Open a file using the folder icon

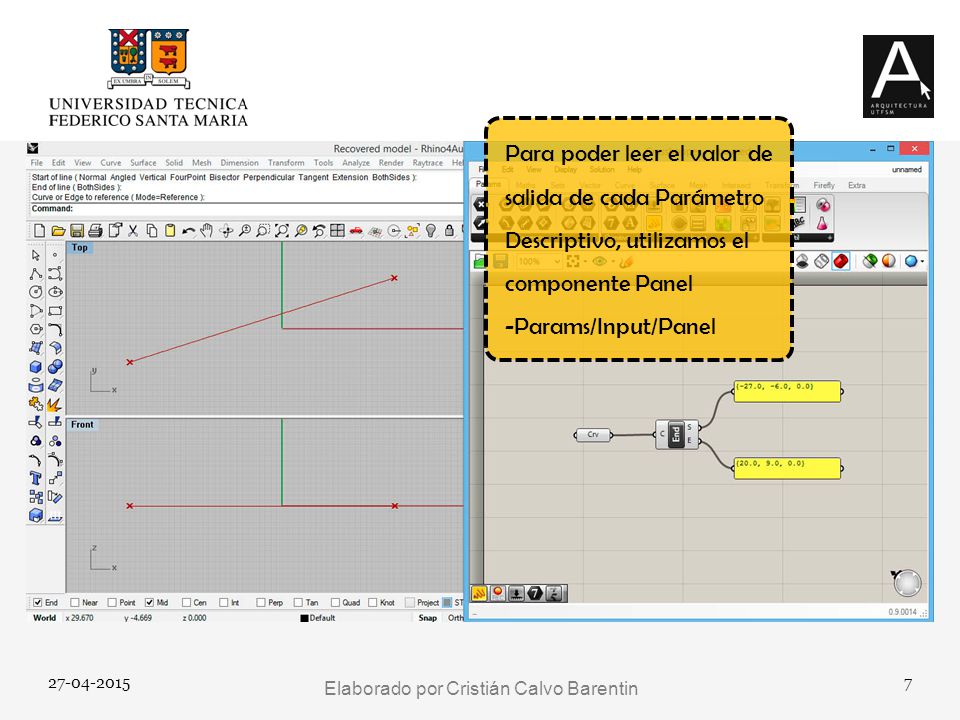coord(58,231)
